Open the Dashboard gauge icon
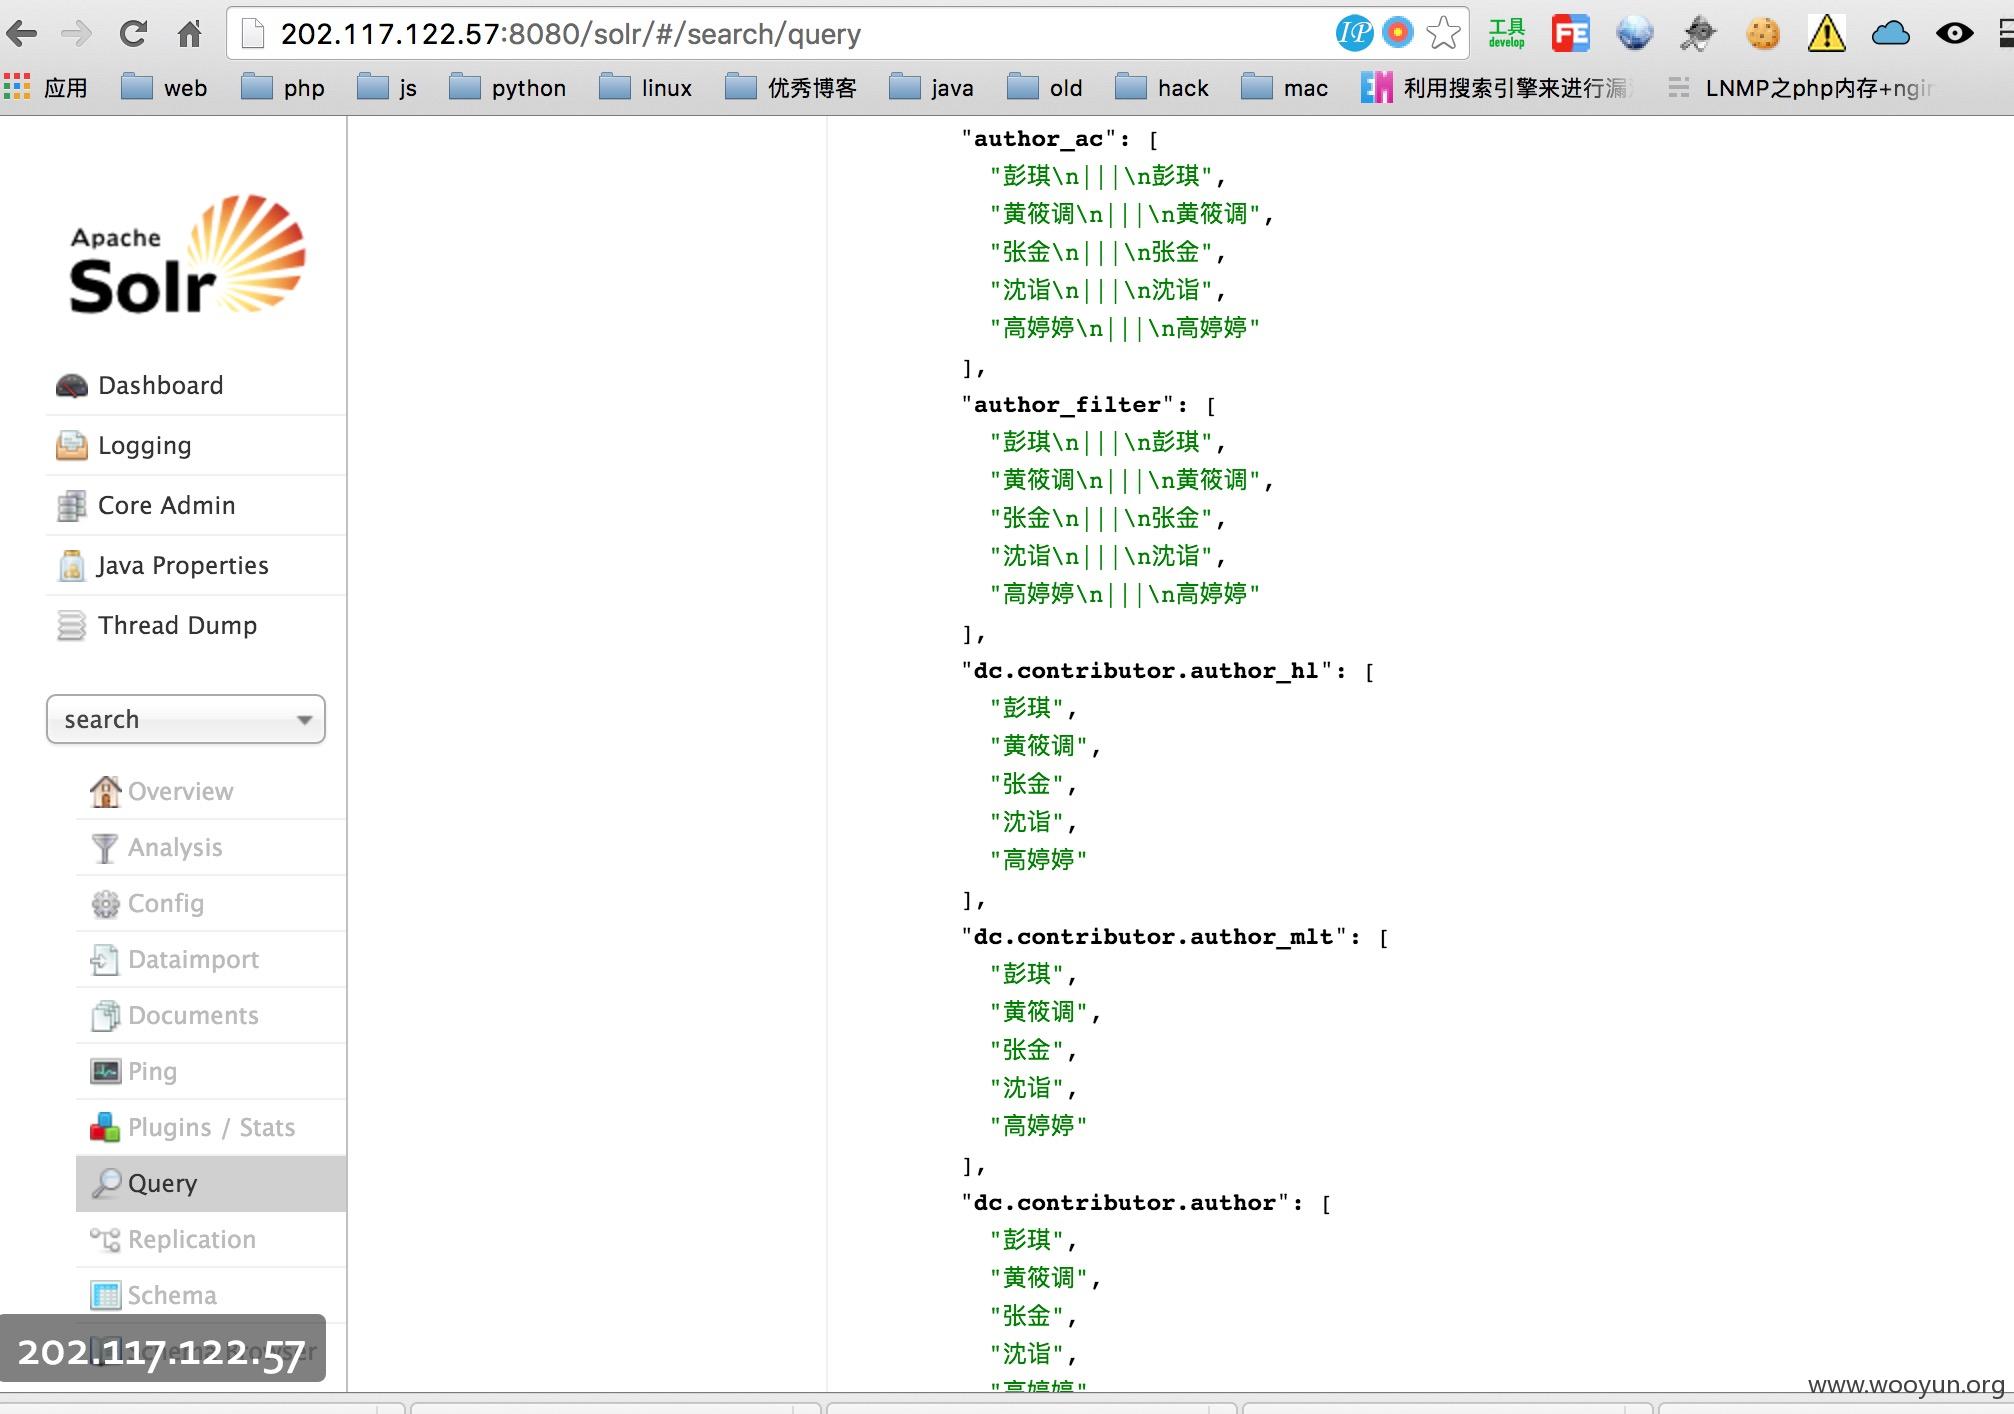 [x=71, y=386]
